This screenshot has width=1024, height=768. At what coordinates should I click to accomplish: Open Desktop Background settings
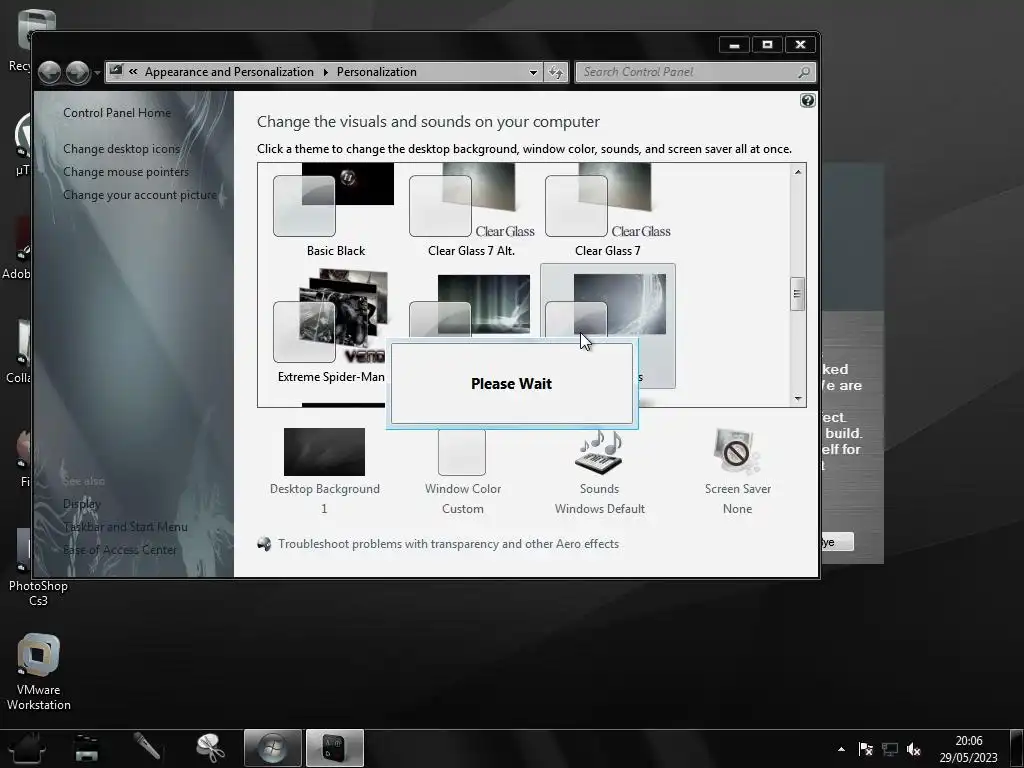point(325,452)
